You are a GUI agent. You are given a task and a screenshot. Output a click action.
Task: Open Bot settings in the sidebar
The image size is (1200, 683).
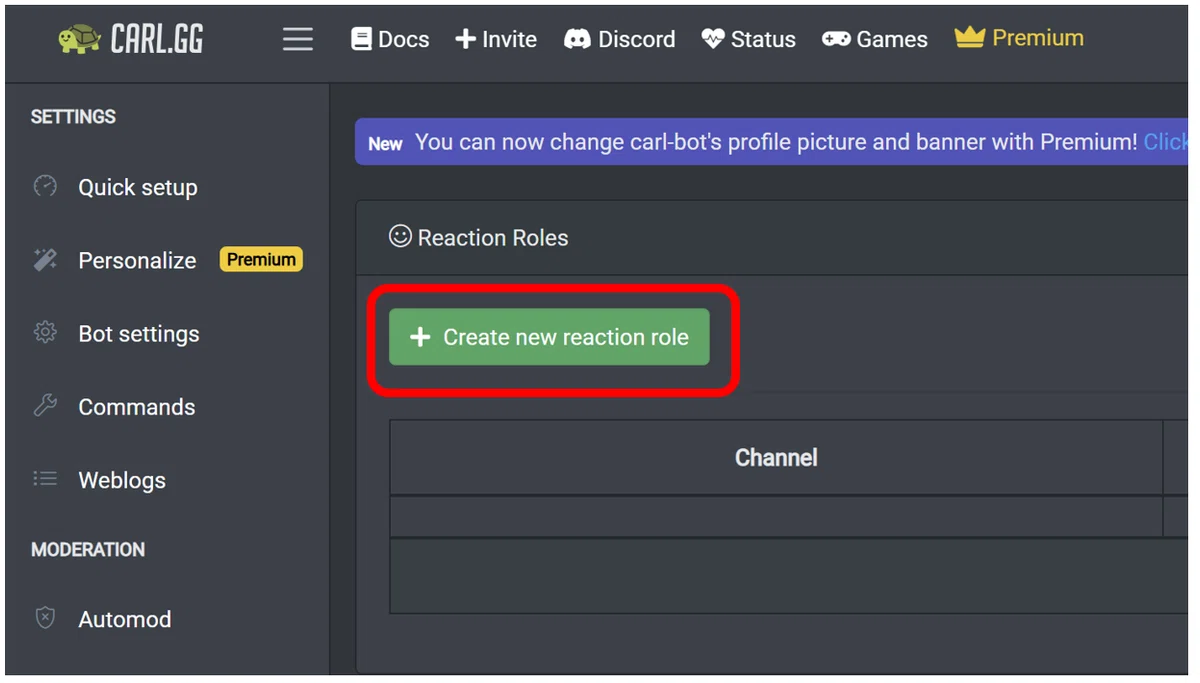[x=139, y=334]
